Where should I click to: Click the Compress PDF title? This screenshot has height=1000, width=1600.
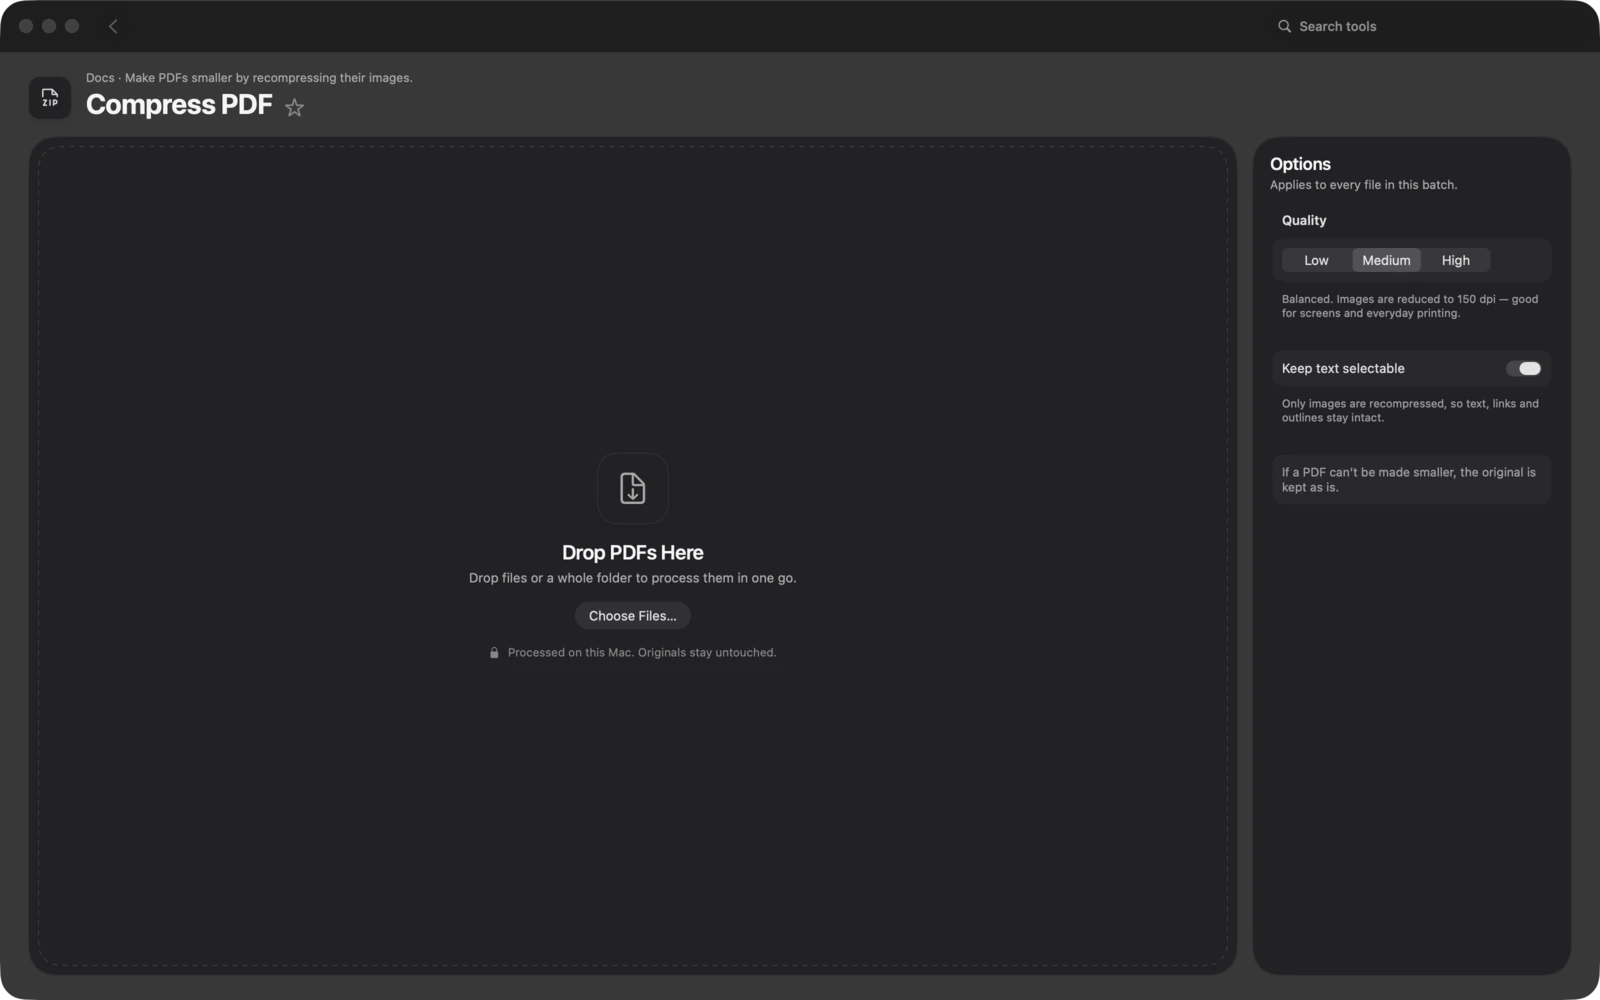(x=179, y=105)
